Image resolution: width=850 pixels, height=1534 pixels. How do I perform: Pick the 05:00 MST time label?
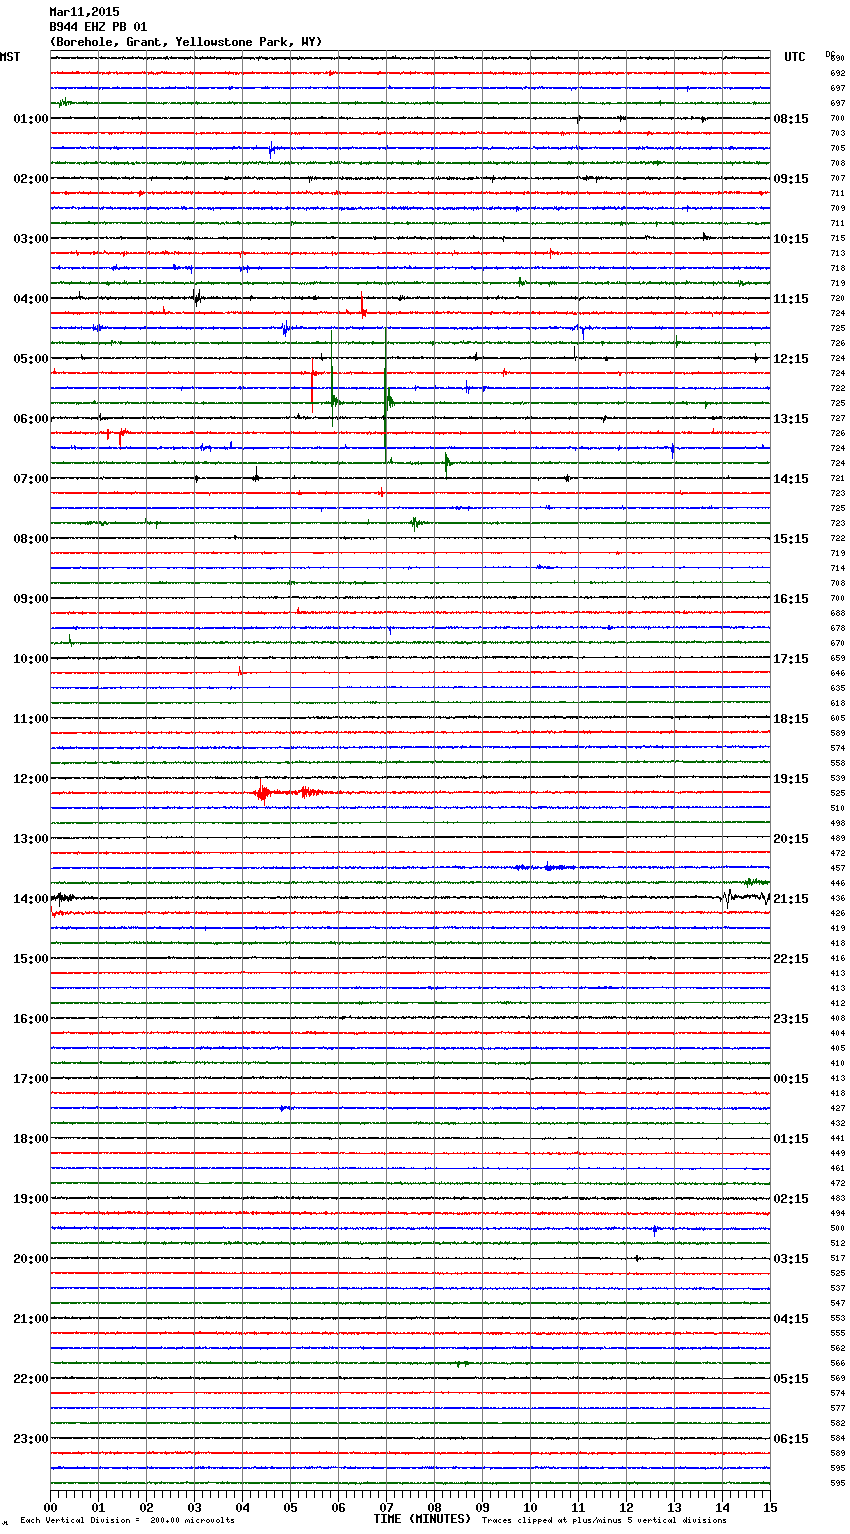[30, 359]
